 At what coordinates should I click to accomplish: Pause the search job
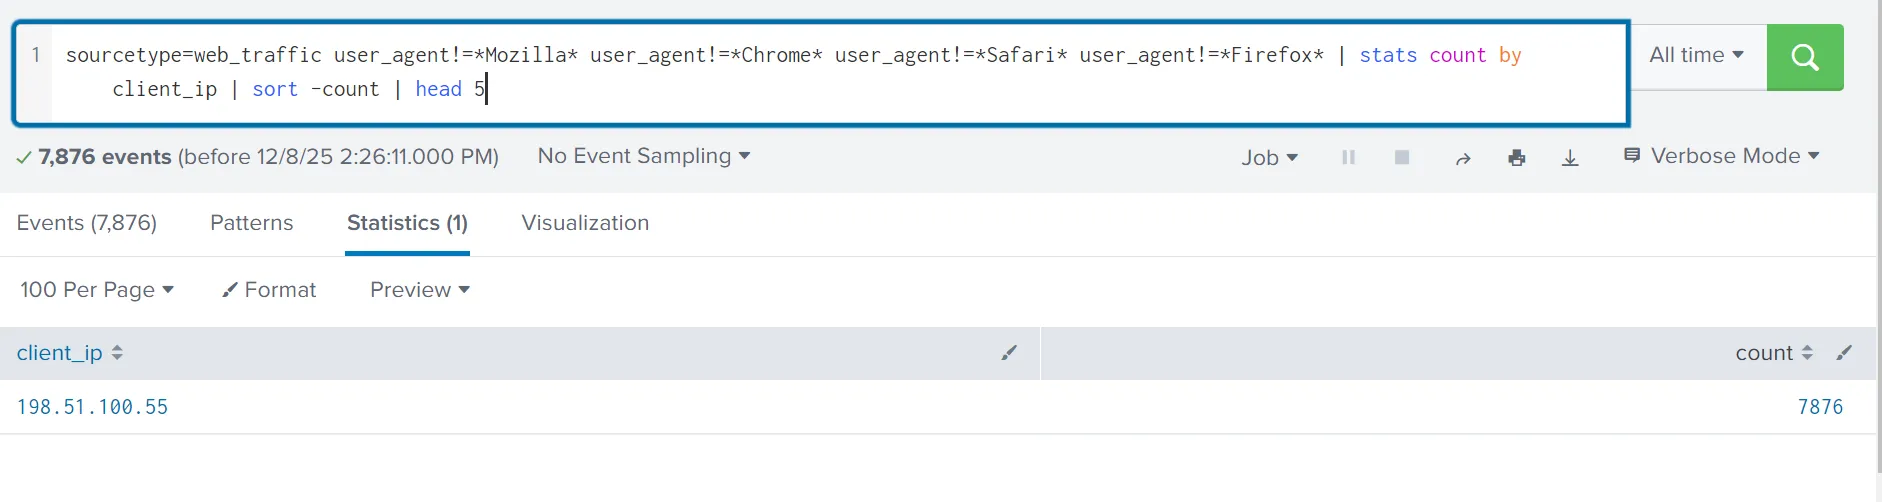click(1348, 157)
